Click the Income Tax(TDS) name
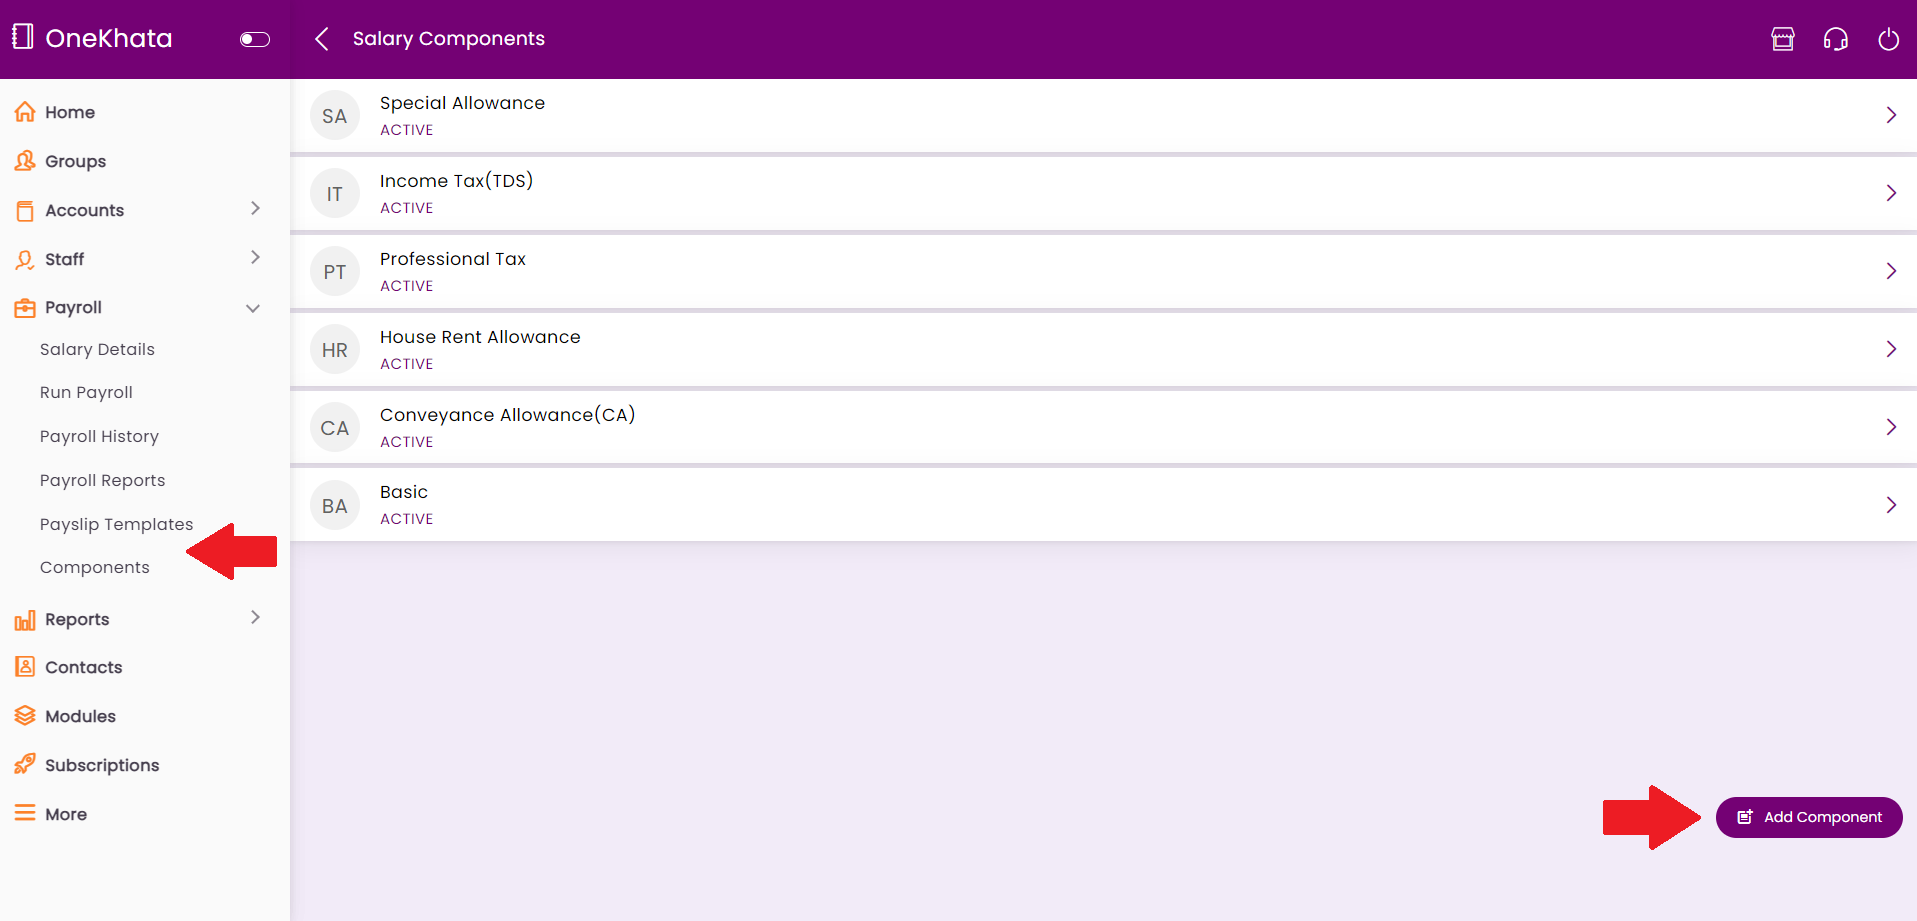The image size is (1917, 921). point(456,181)
